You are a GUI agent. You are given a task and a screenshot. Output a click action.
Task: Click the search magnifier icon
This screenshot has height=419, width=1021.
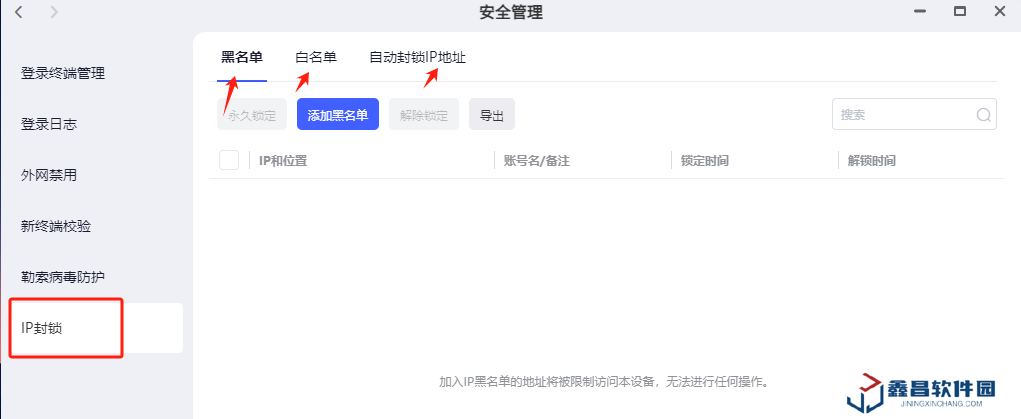click(984, 115)
